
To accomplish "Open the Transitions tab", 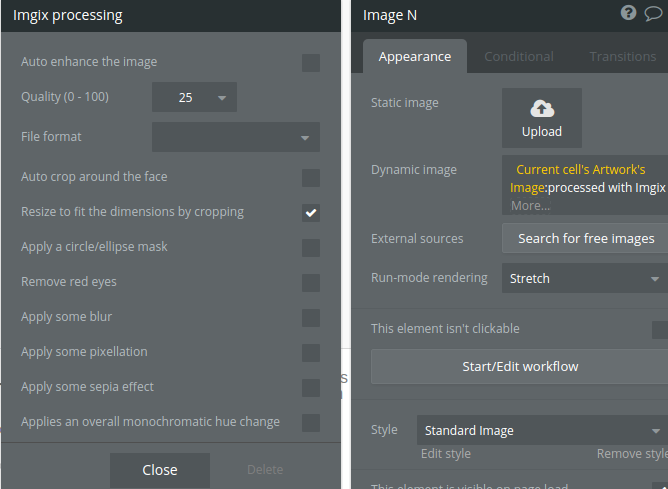I will click(x=622, y=57).
